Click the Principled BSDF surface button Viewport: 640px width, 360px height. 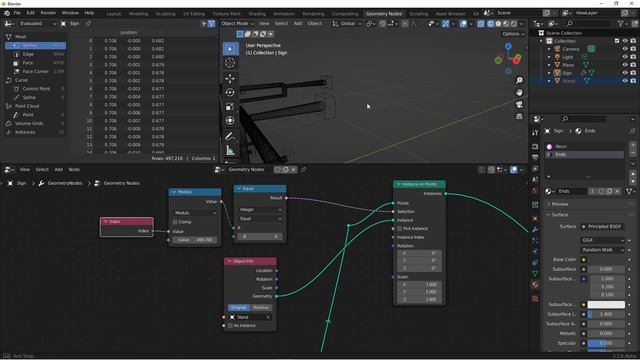click(602, 227)
